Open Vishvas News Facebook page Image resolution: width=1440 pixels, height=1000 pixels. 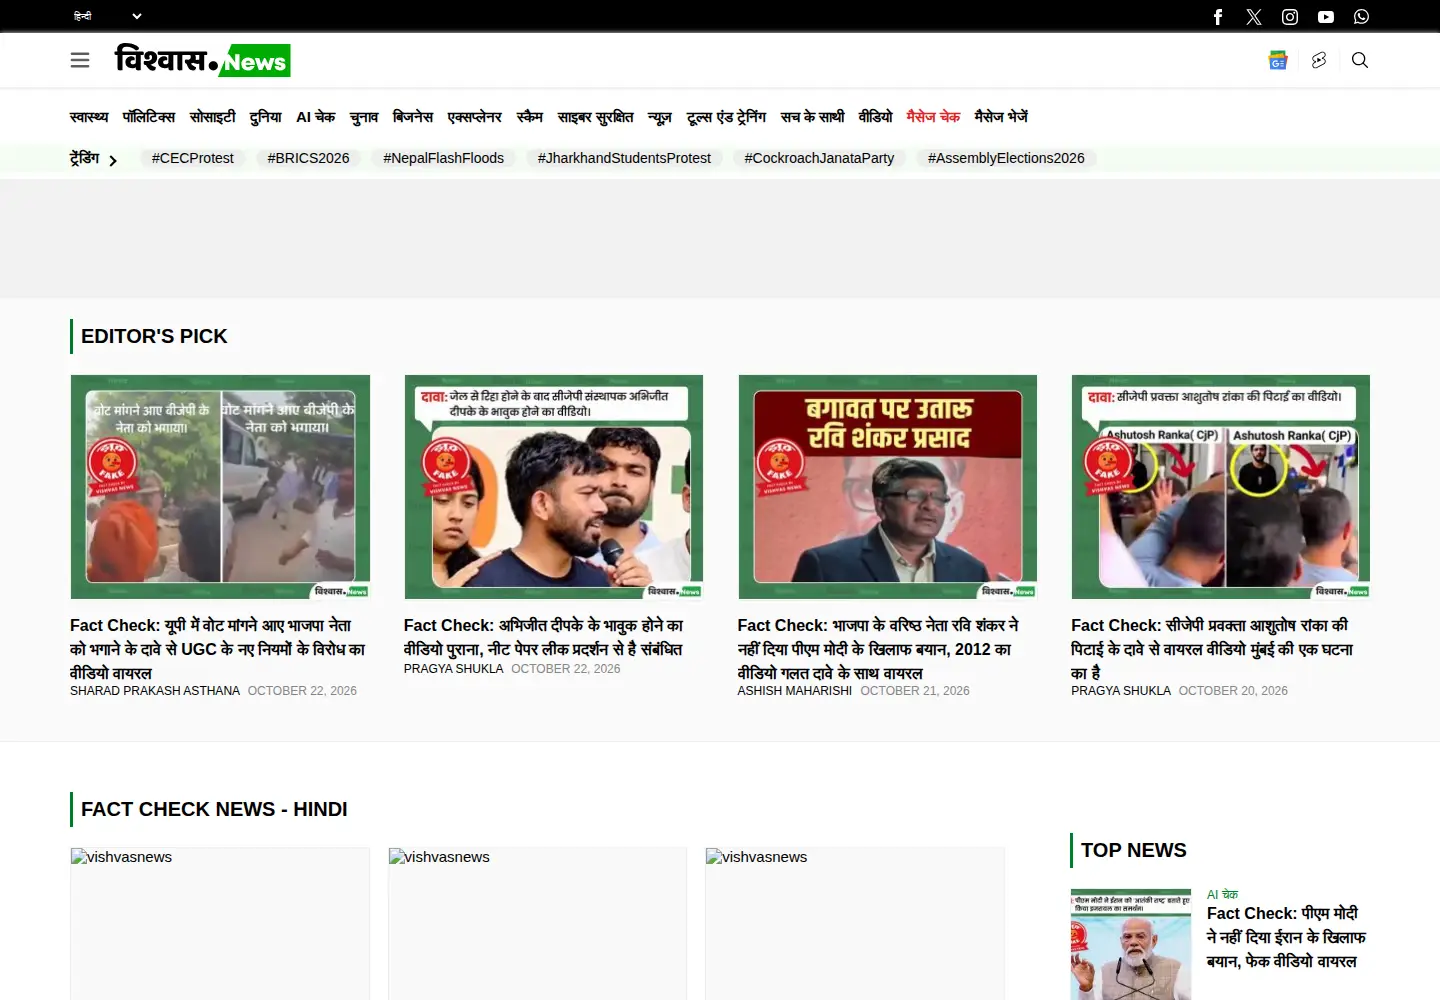tap(1218, 17)
